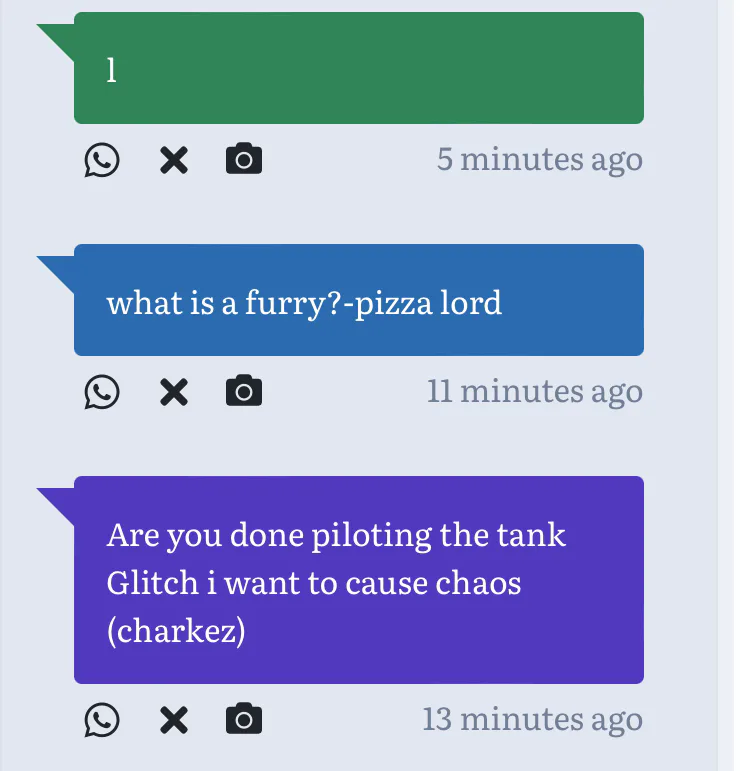Click the vertical scrollbar strip at right
The height and width of the screenshot is (771, 750).
point(725,386)
